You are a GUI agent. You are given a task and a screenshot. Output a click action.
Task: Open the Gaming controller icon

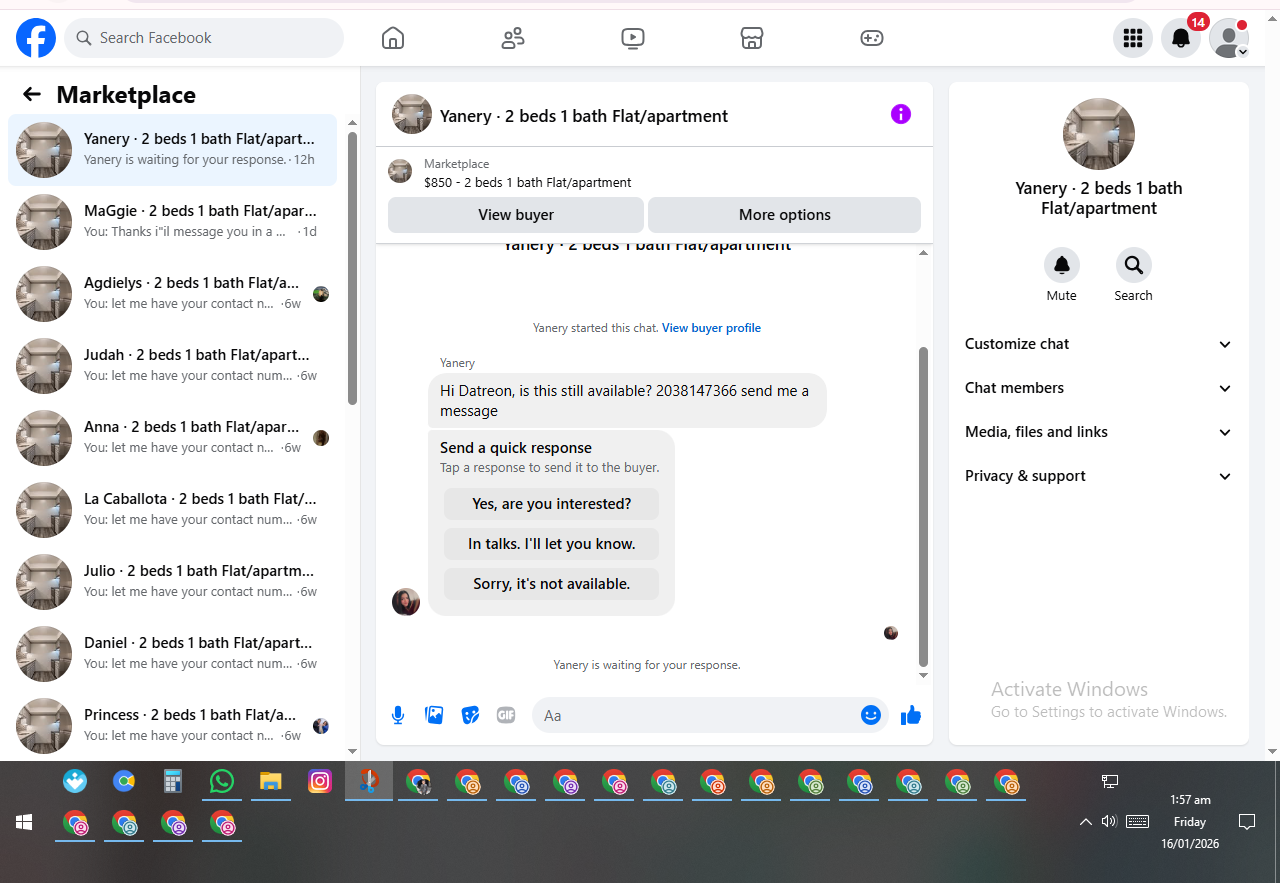tap(872, 38)
